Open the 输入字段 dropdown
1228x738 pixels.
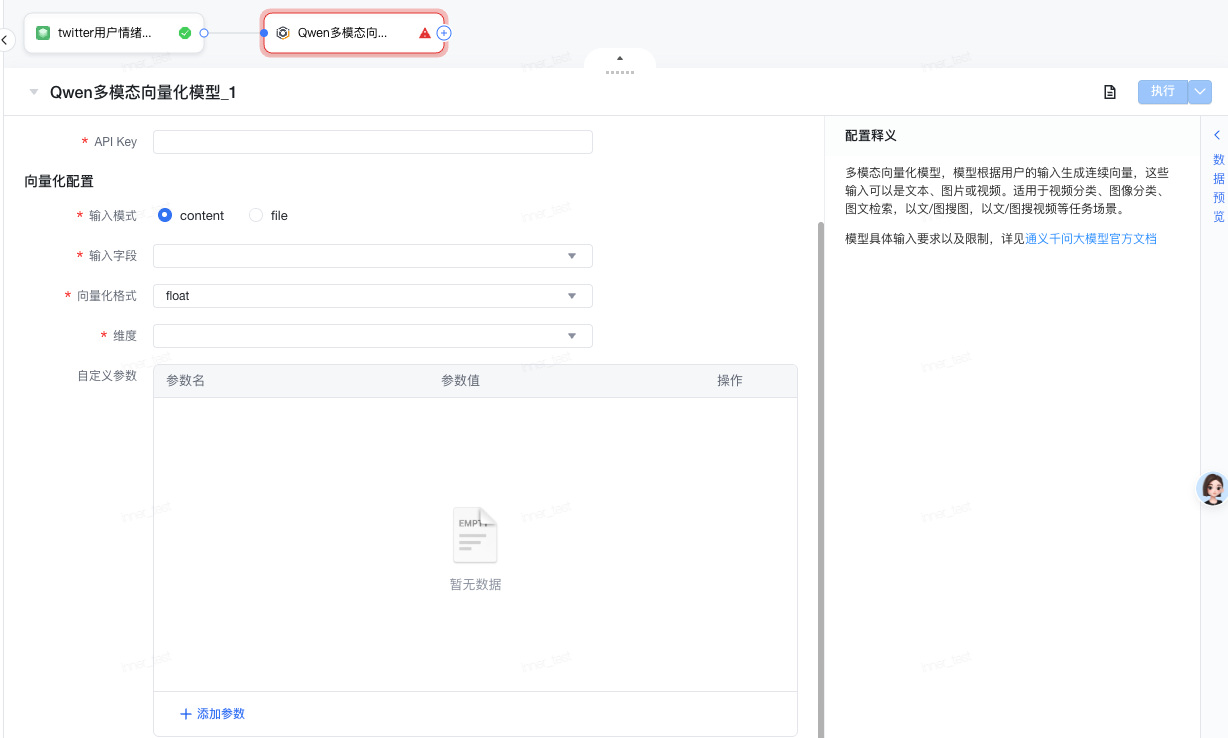(x=372, y=256)
